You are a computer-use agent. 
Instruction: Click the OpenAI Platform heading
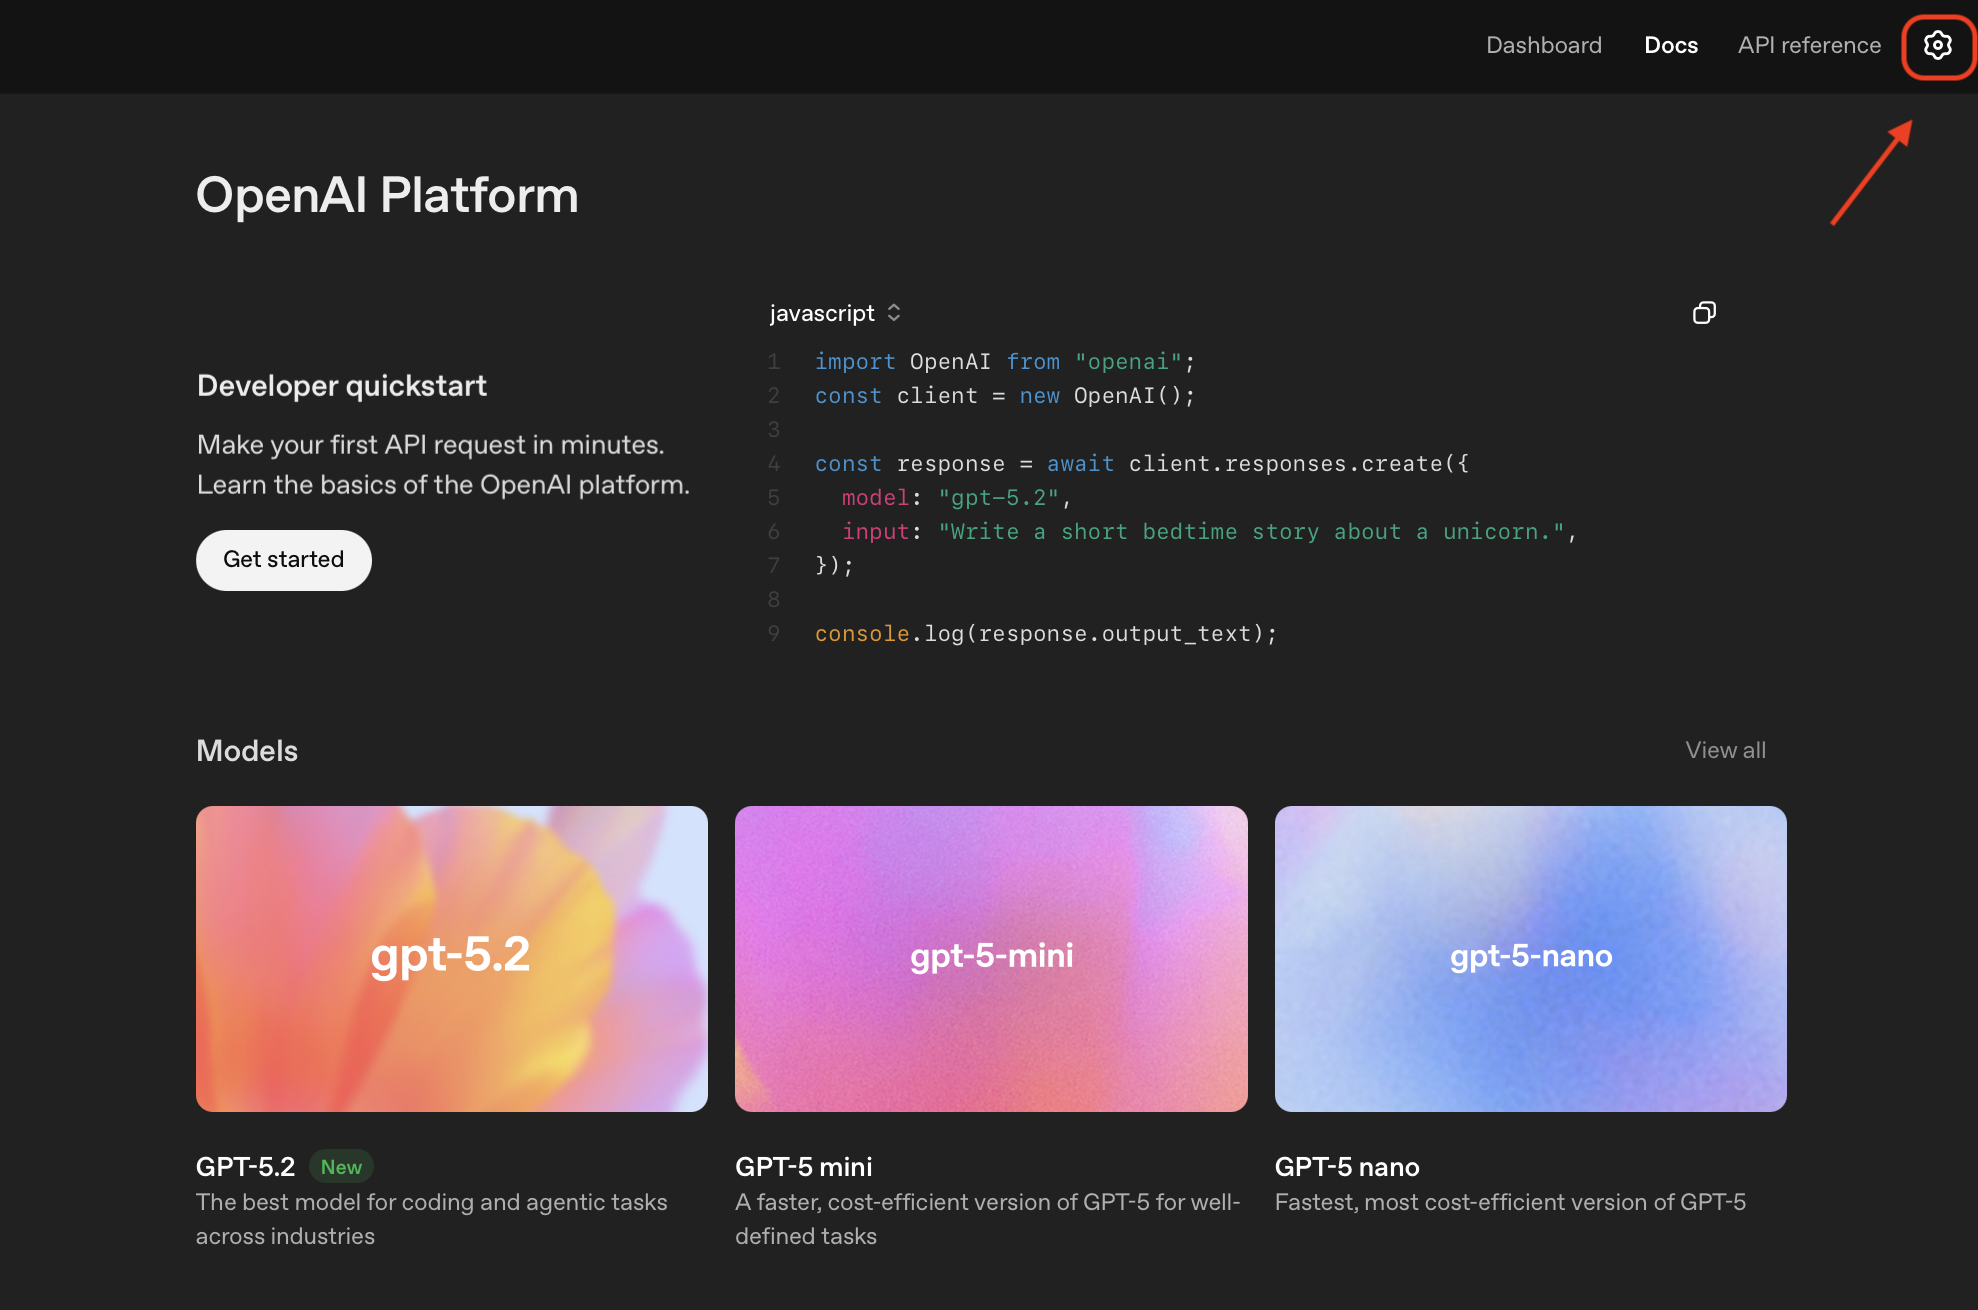pos(387,196)
